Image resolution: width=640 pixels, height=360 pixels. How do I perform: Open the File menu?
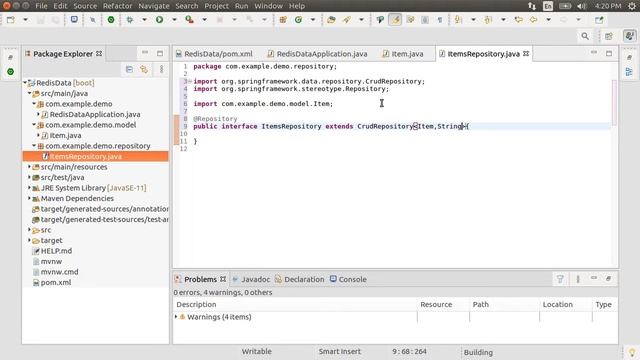point(41,6)
